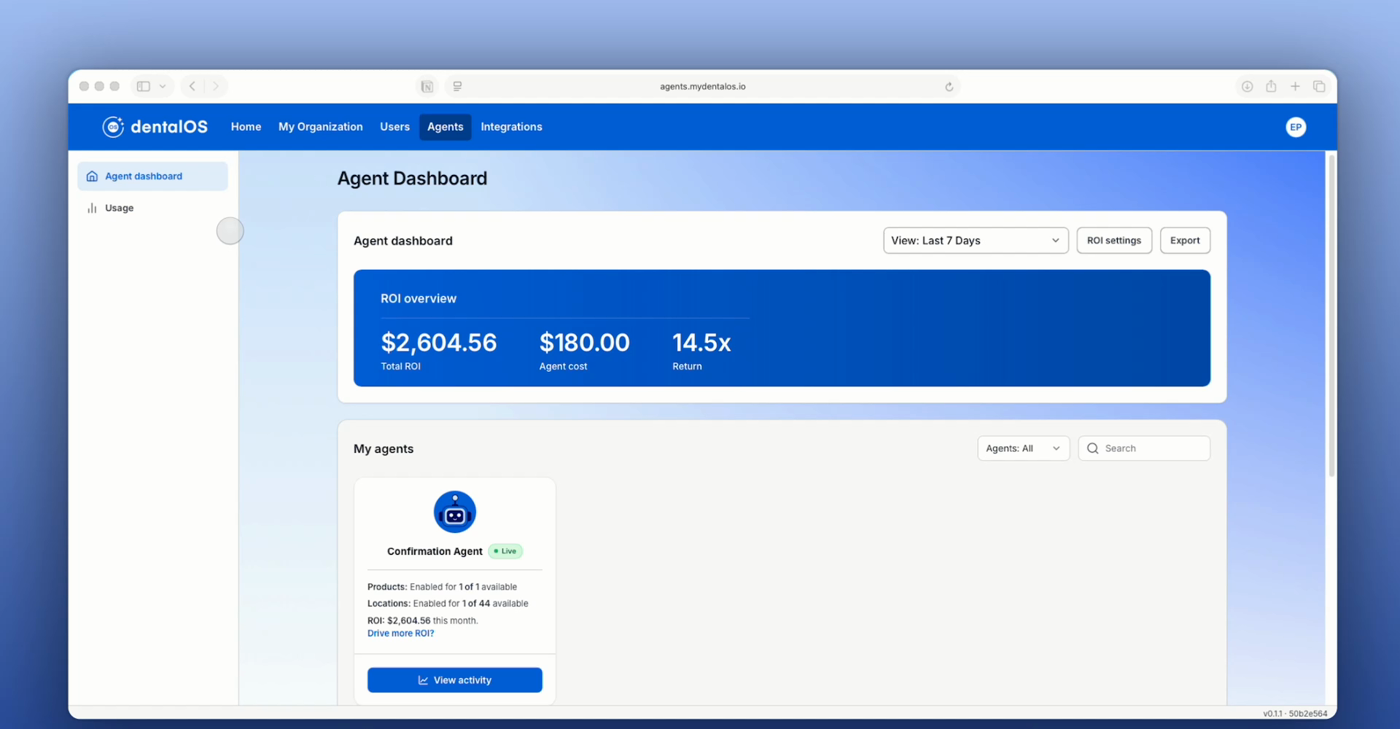Image resolution: width=1400 pixels, height=729 pixels.
Task: Open the EP user avatar menu
Action: pyautogui.click(x=1295, y=127)
